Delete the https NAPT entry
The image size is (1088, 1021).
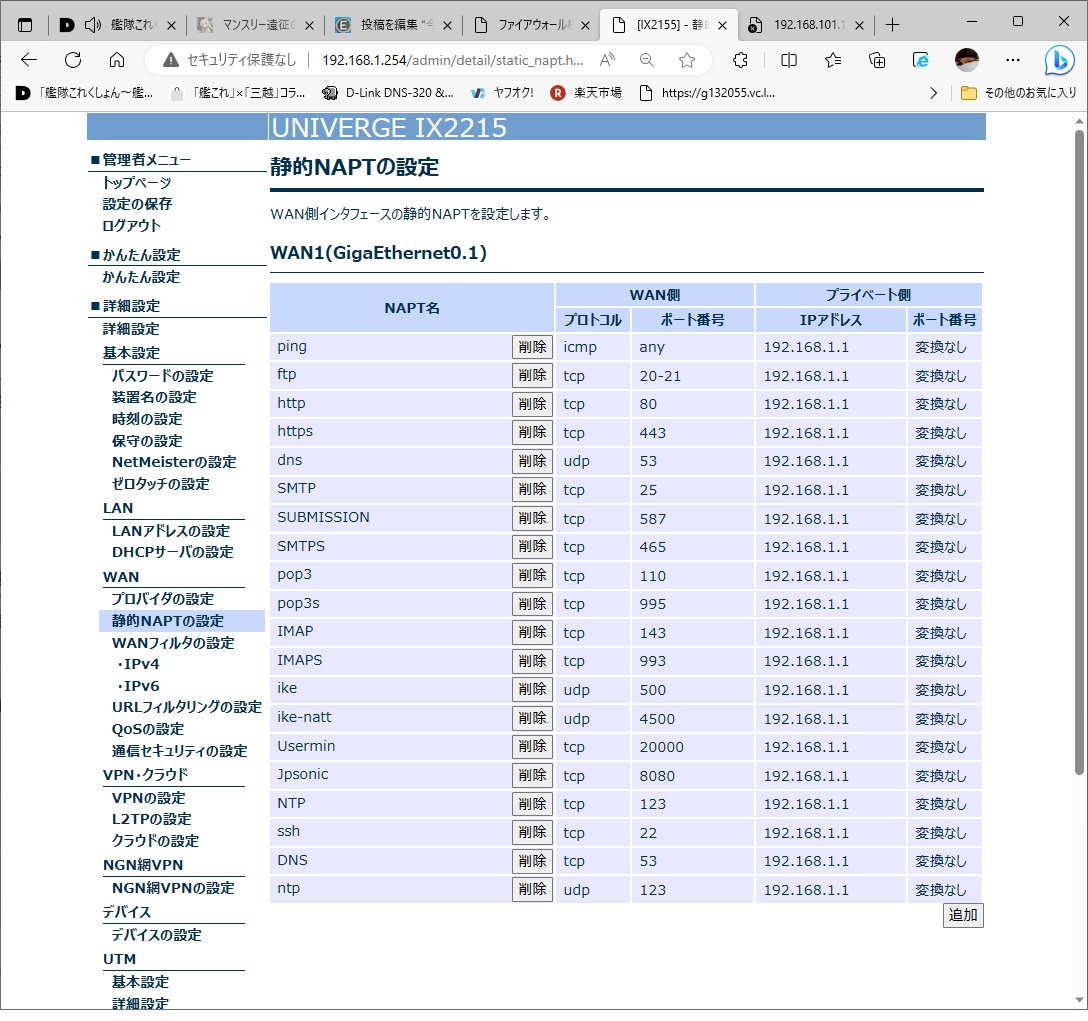[x=532, y=432]
